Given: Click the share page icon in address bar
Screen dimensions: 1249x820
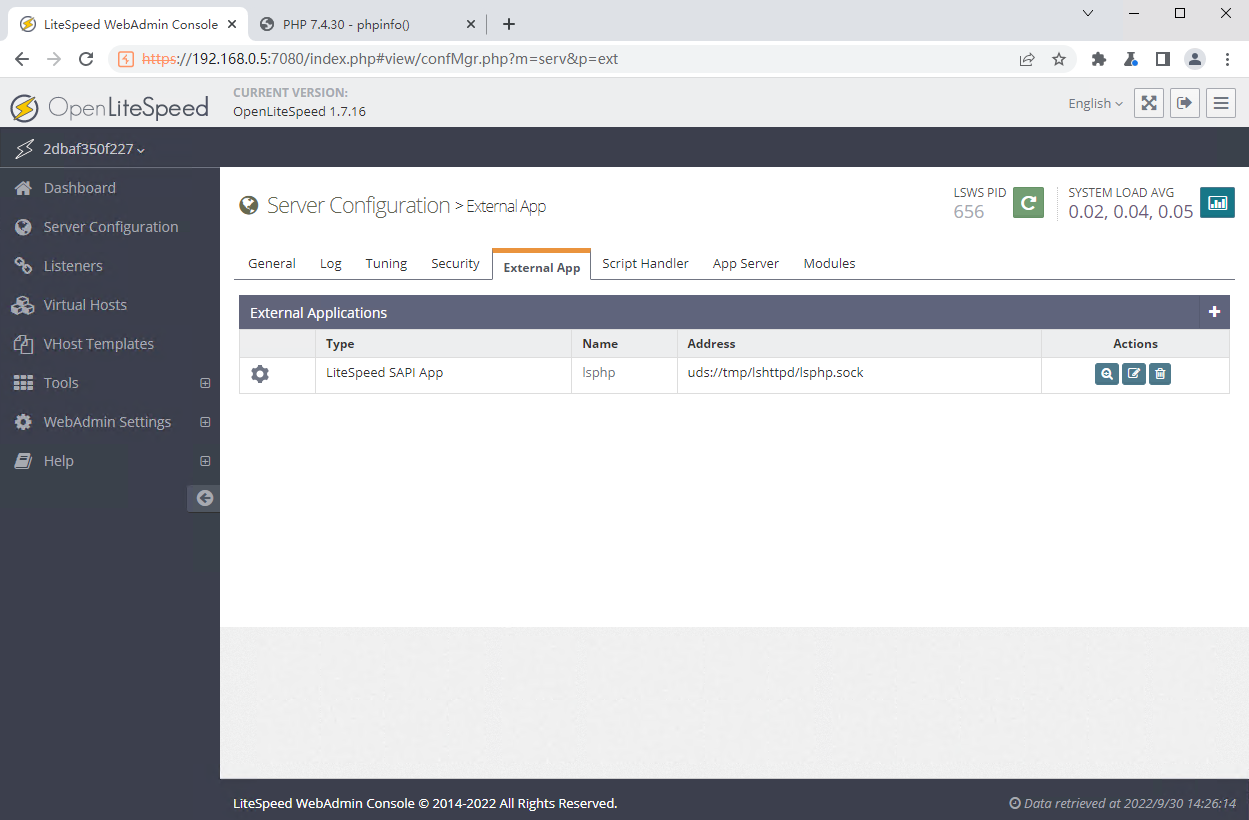Looking at the screenshot, I should click(x=1027, y=59).
